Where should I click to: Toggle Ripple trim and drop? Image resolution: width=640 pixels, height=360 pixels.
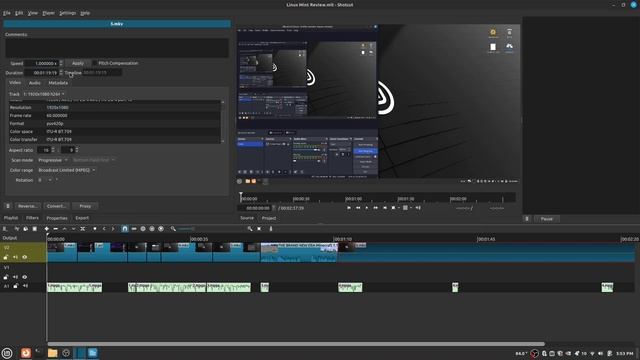click(x=143, y=229)
